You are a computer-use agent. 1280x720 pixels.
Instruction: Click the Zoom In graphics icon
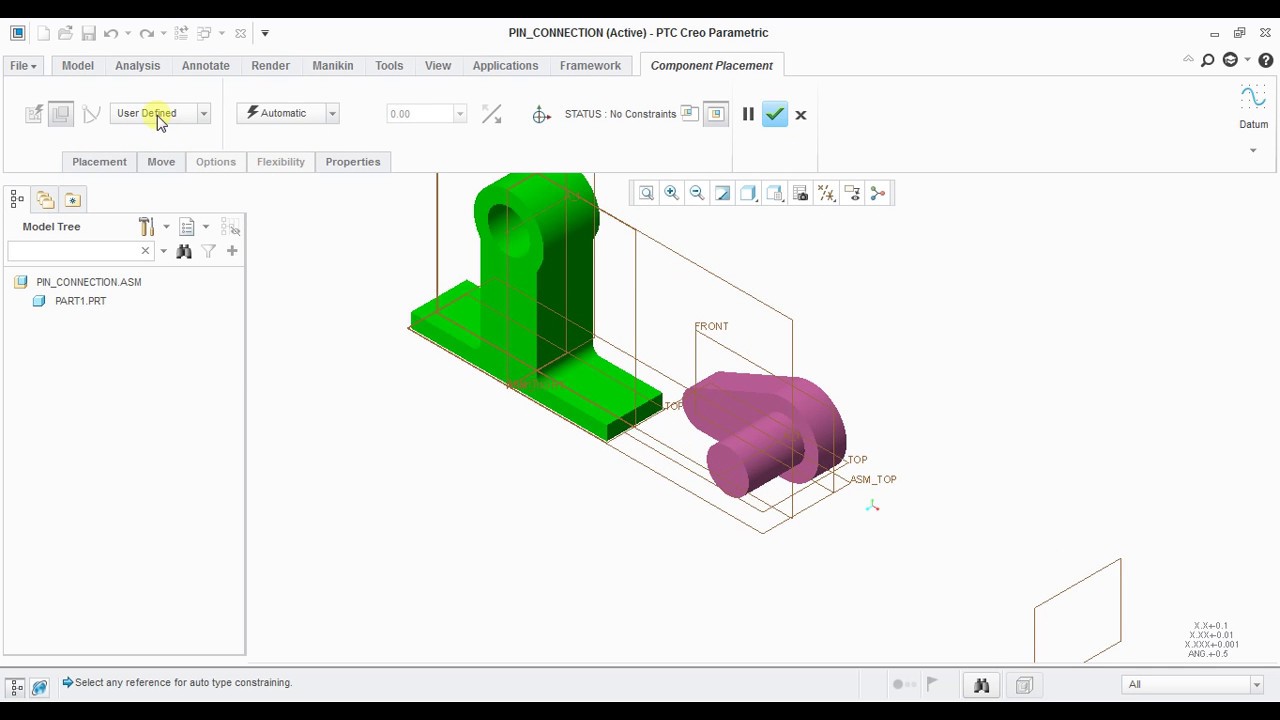point(672,194)
